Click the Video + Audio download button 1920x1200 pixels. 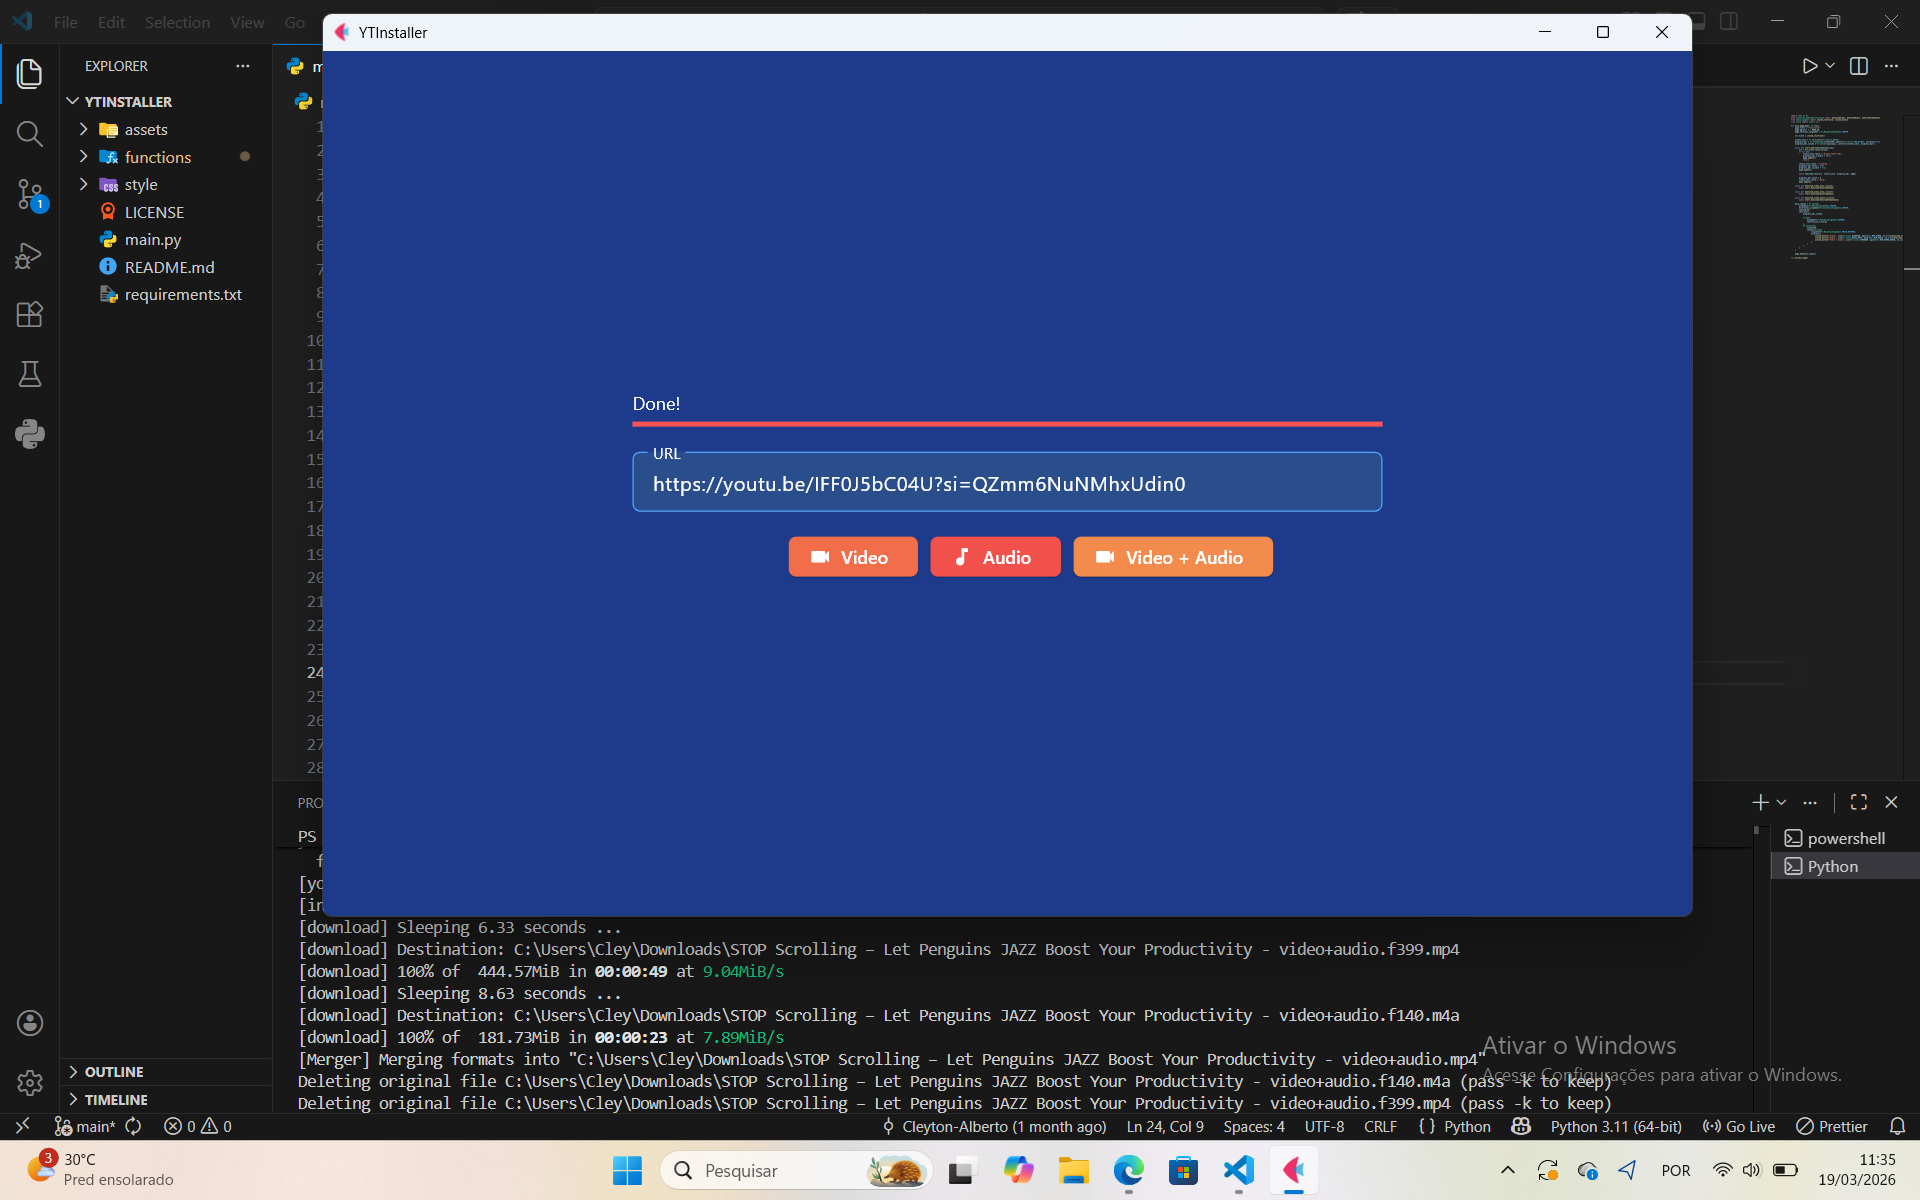(1172, 557)
